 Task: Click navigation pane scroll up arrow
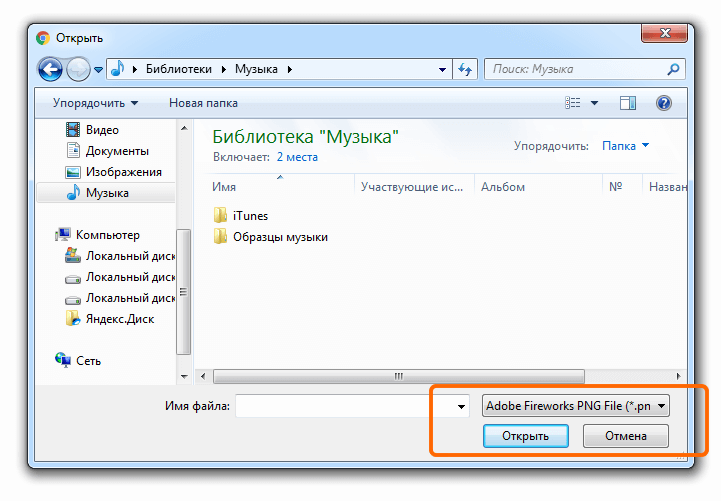[184, 128]
